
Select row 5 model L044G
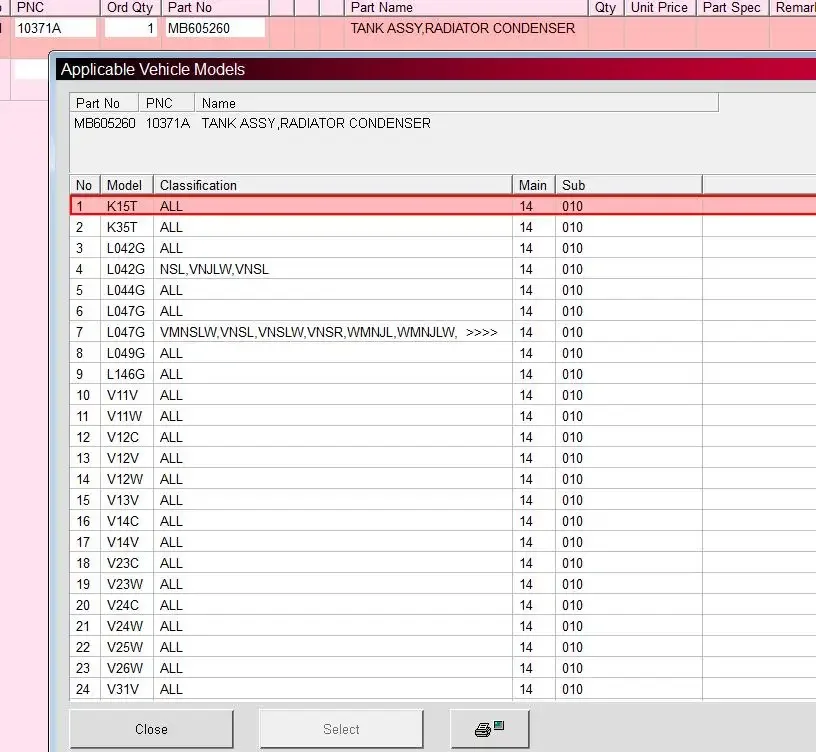point(443,290)
